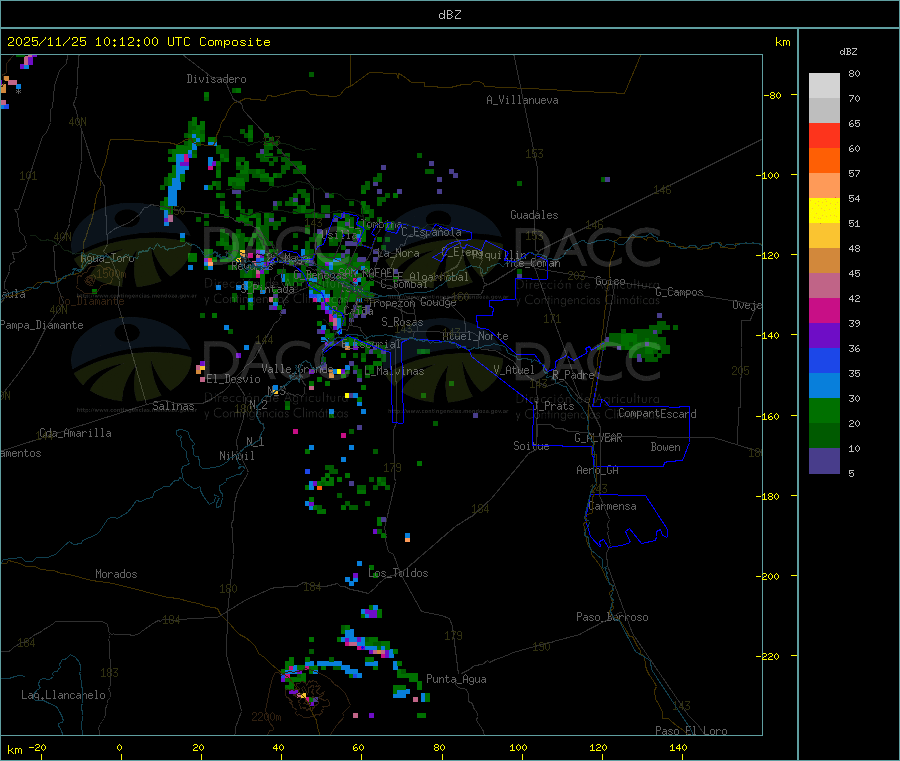This screenshot has width=900, height=761.
Task: Select the 65-70 dBZ light gray swatch
Action: point(824,110)
